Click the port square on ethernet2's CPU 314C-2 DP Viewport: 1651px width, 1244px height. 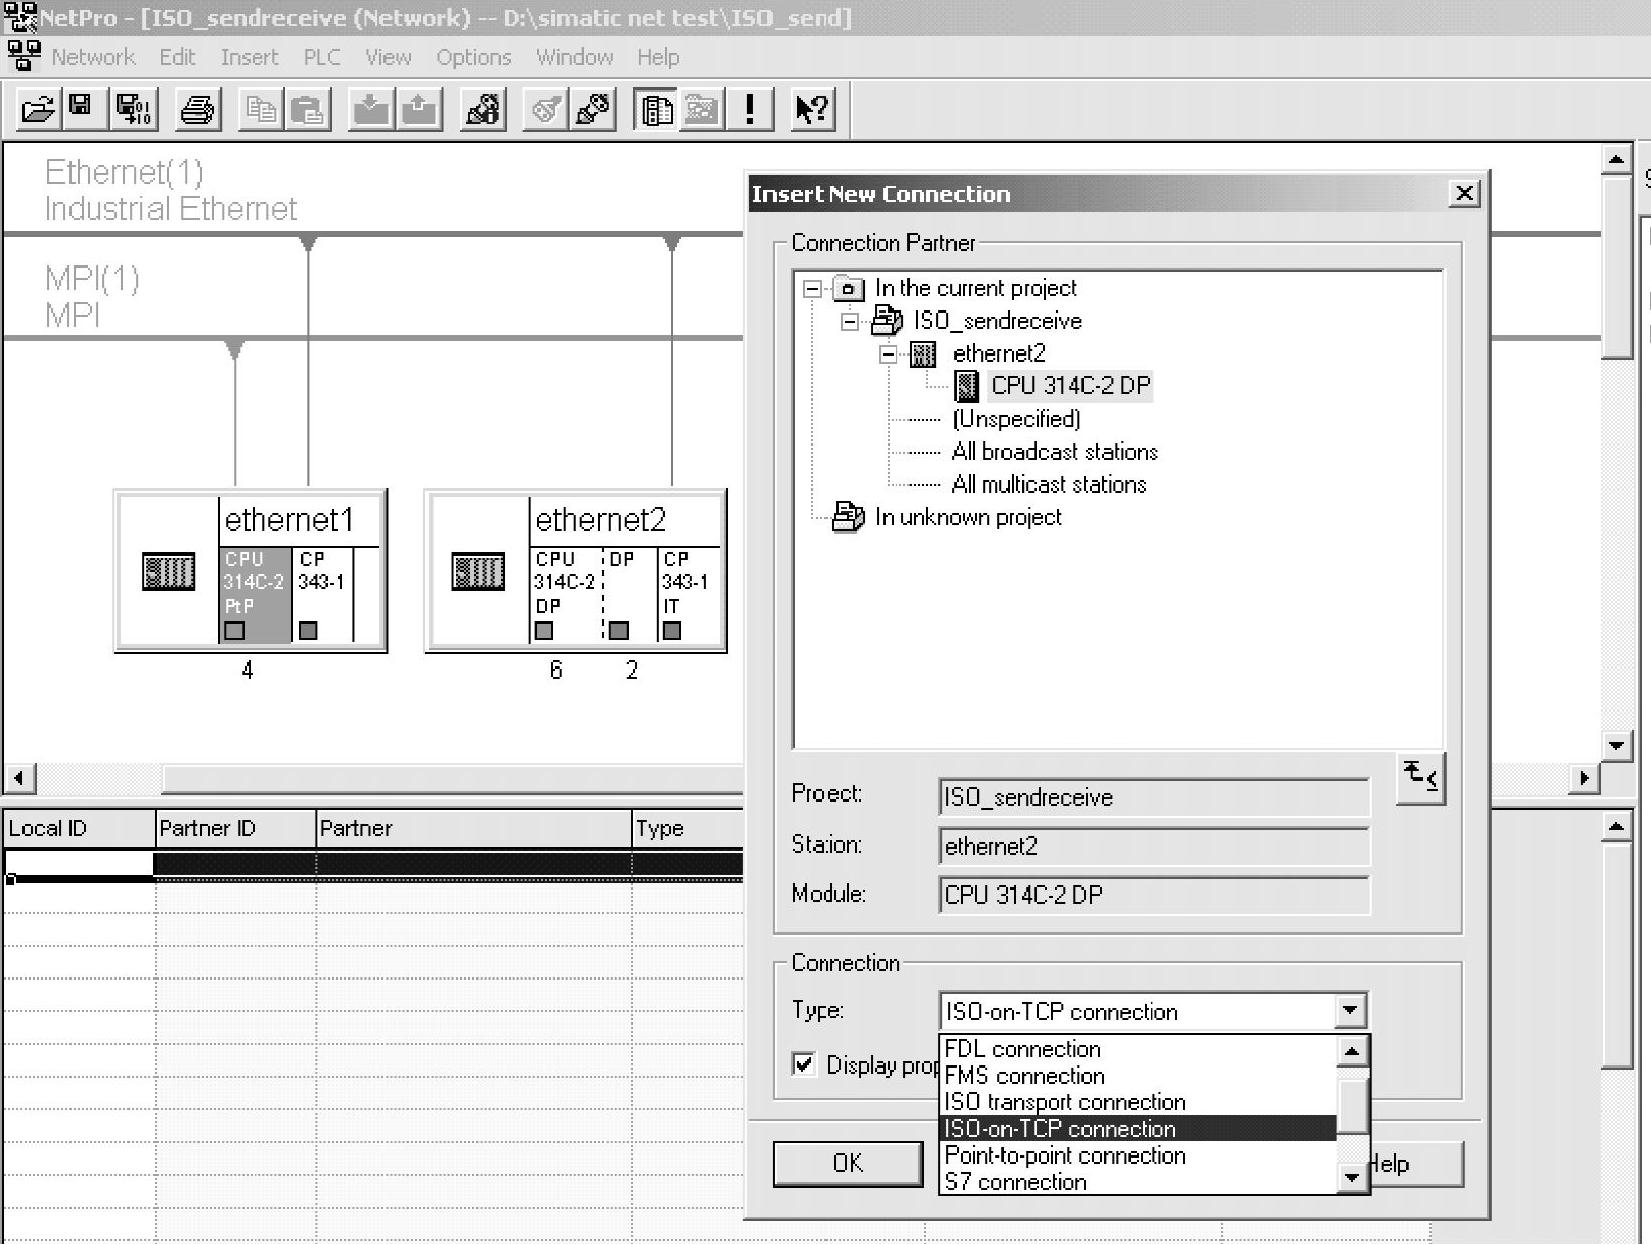pos(544,630)
